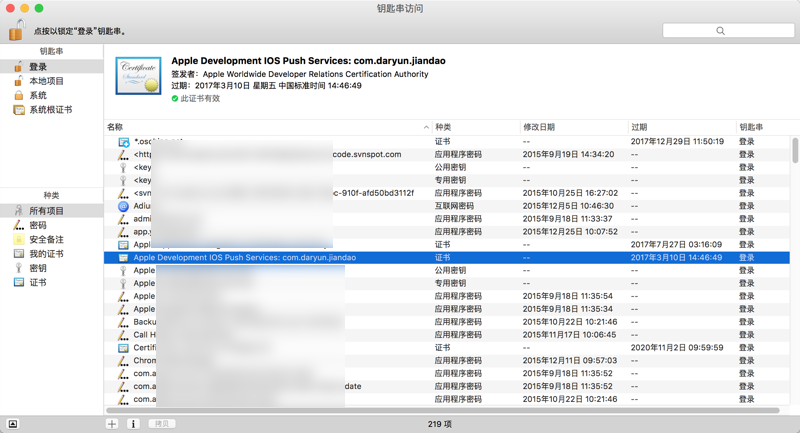800x433 pixels.
Task: Filter by 密码 category
Action: point(51,225)
